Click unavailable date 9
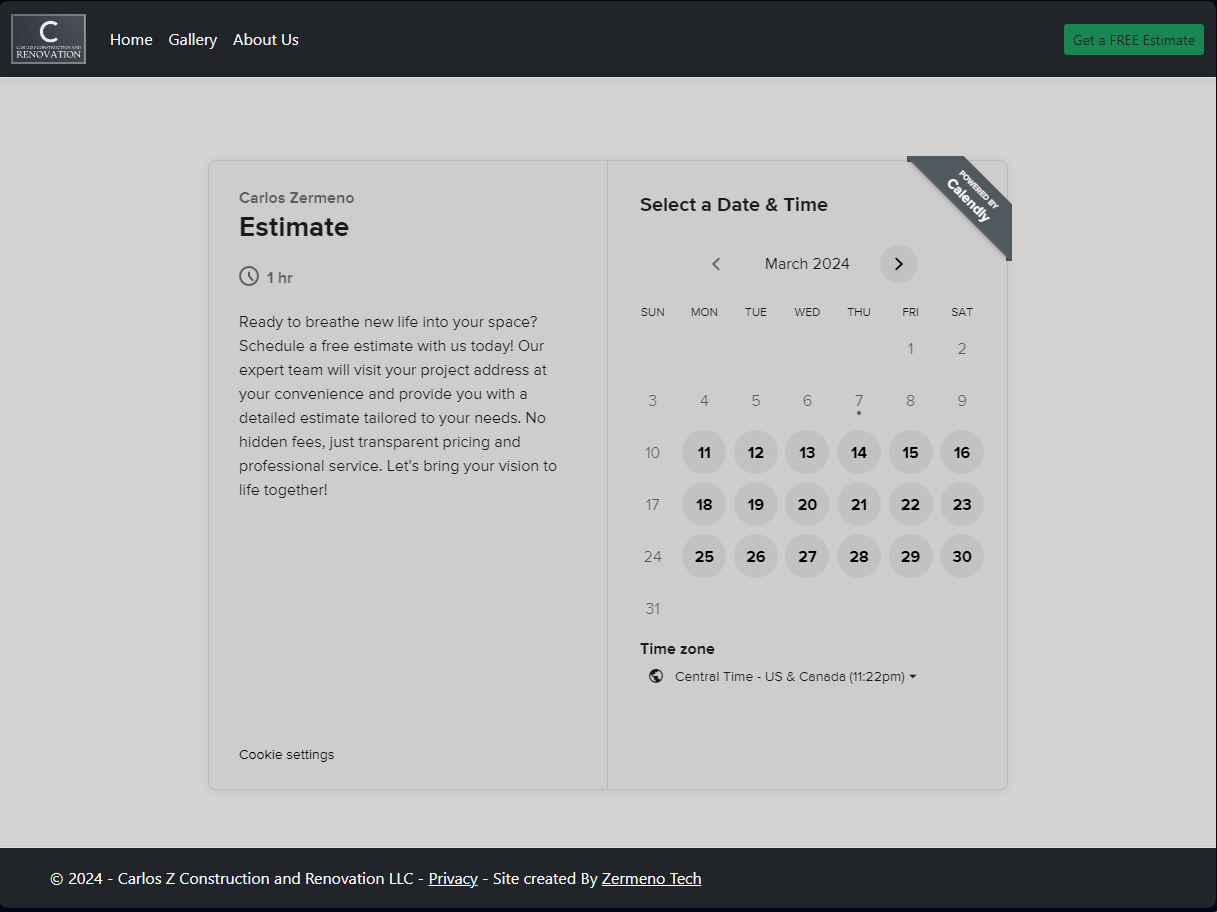Screen dimensions: 1217x912 pos(962,401)
